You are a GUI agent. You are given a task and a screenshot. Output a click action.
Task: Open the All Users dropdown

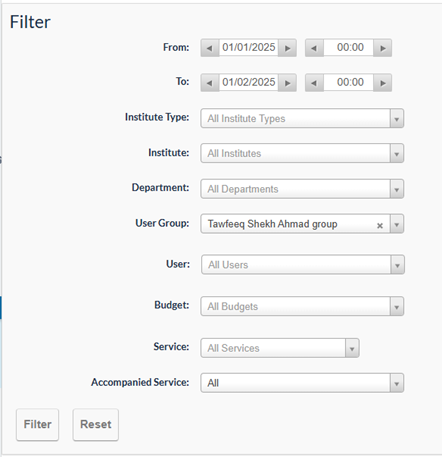(x=303, y=265)
